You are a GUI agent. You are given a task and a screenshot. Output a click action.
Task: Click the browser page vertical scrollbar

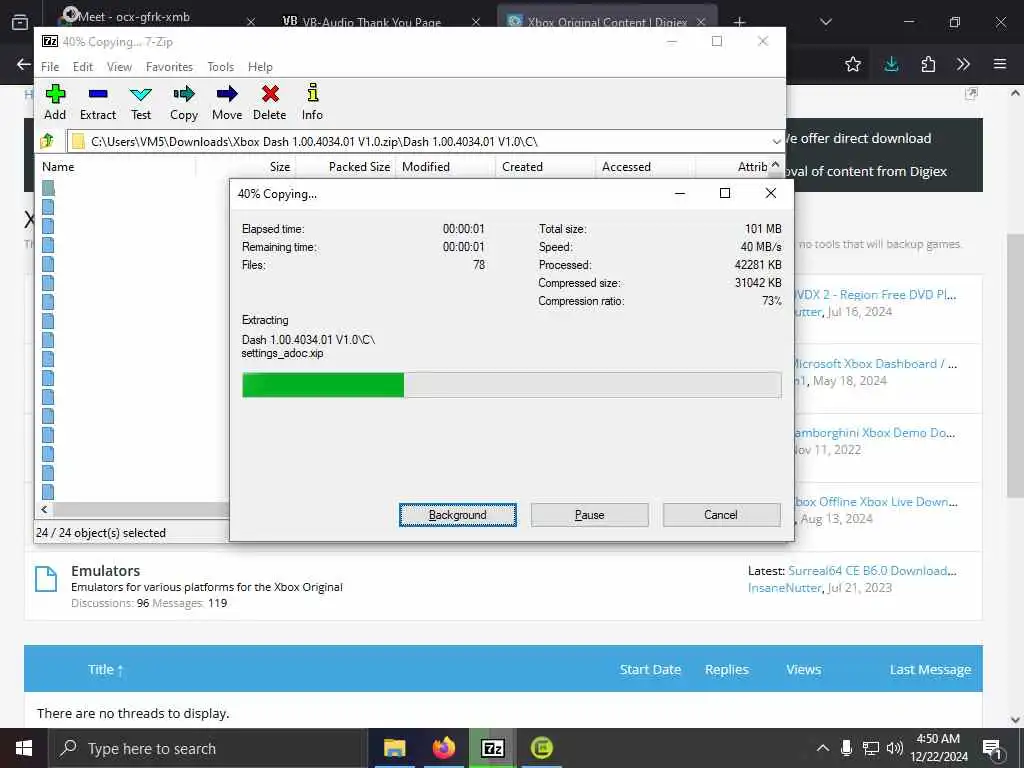(1015, 366)
